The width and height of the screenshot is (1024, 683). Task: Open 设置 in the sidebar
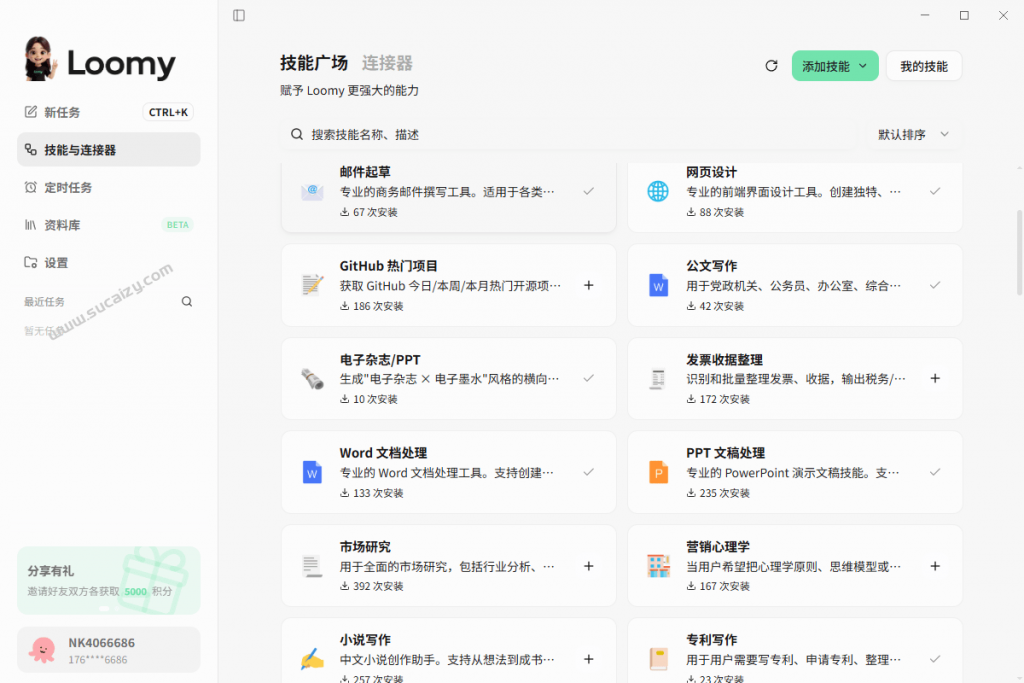[x=108, y=262]
